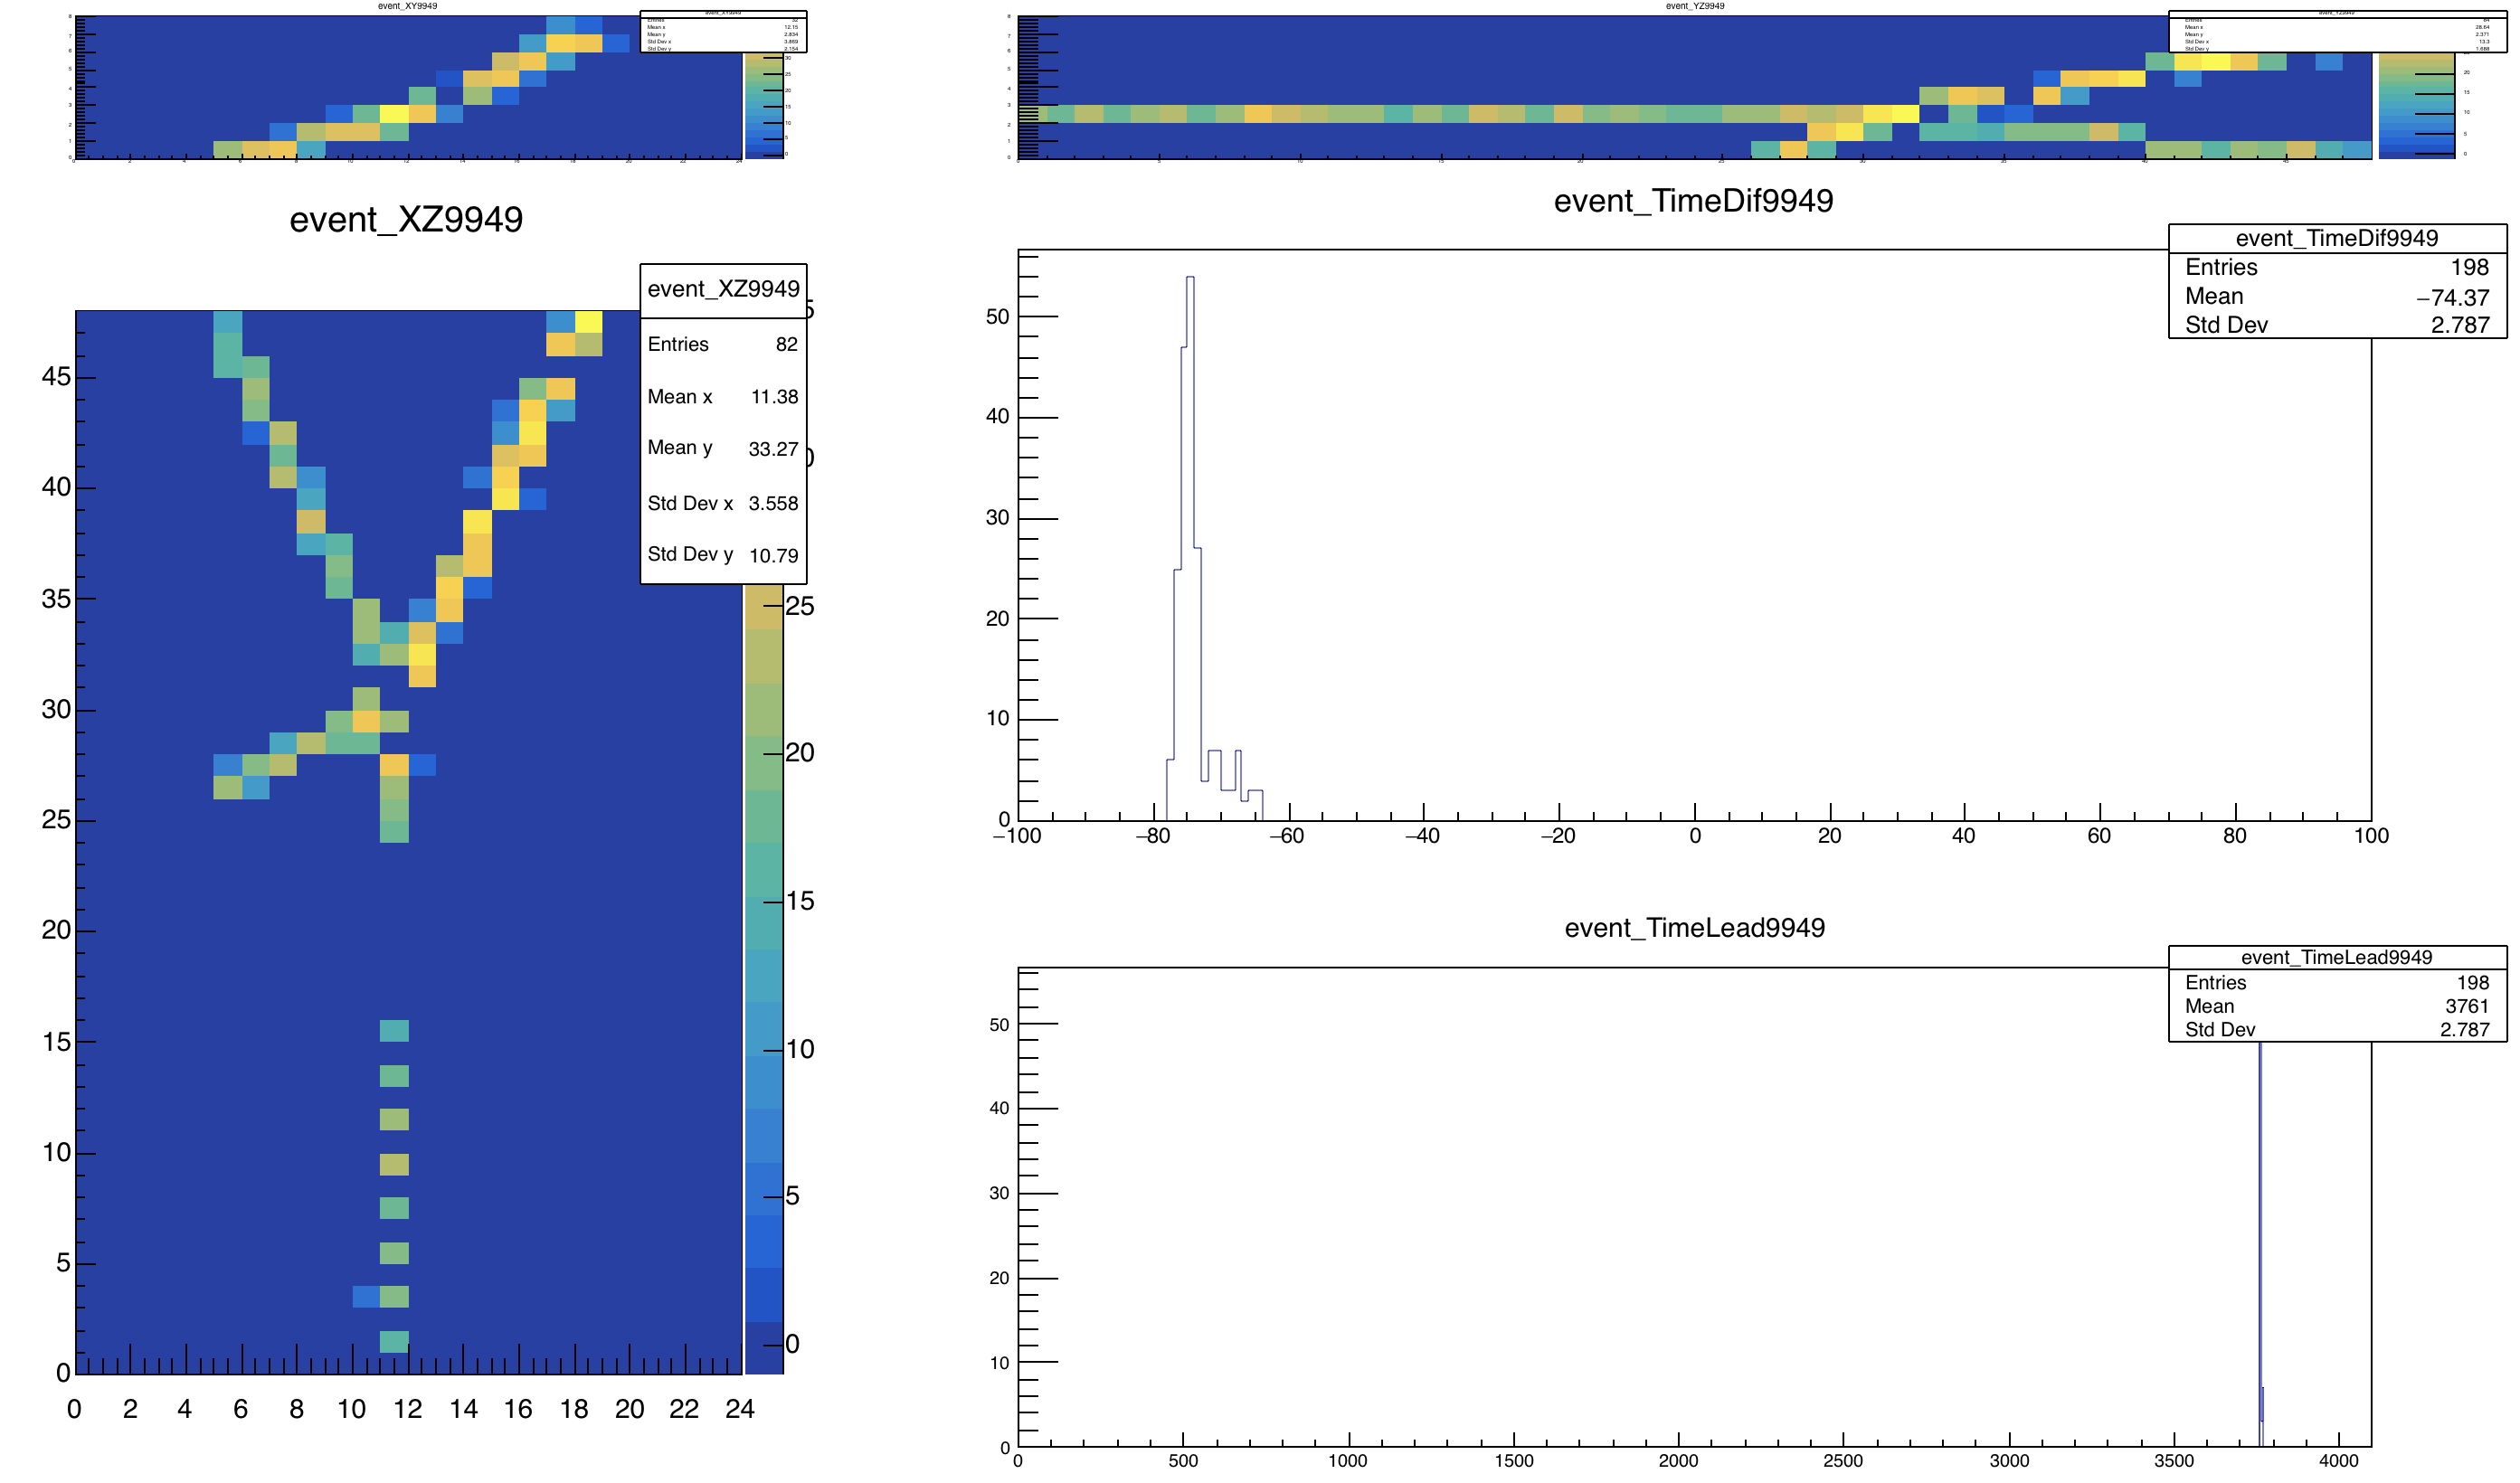Click the Std Dev row in event_TimeDif9949 stats
This screenshot has height=1483, width=2520.
[x=2336, y=325]
